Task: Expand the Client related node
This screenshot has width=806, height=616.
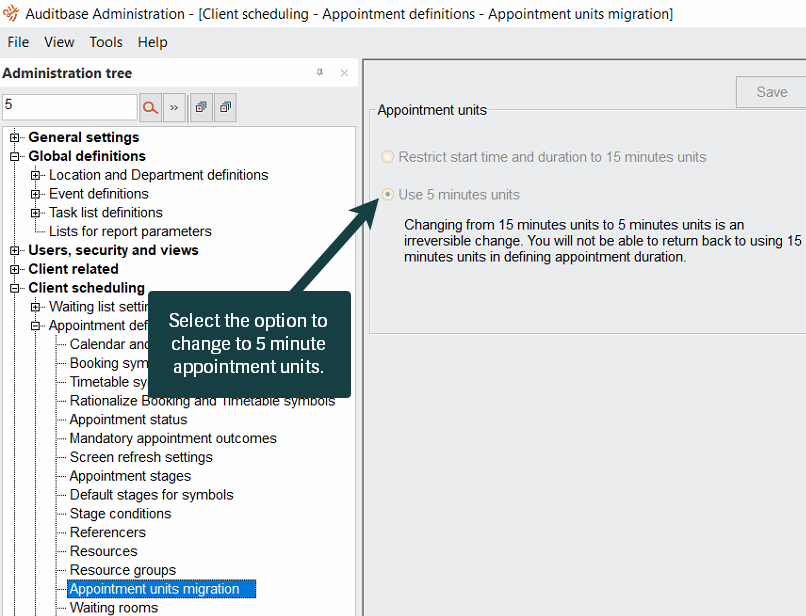Action: point(15,269)
